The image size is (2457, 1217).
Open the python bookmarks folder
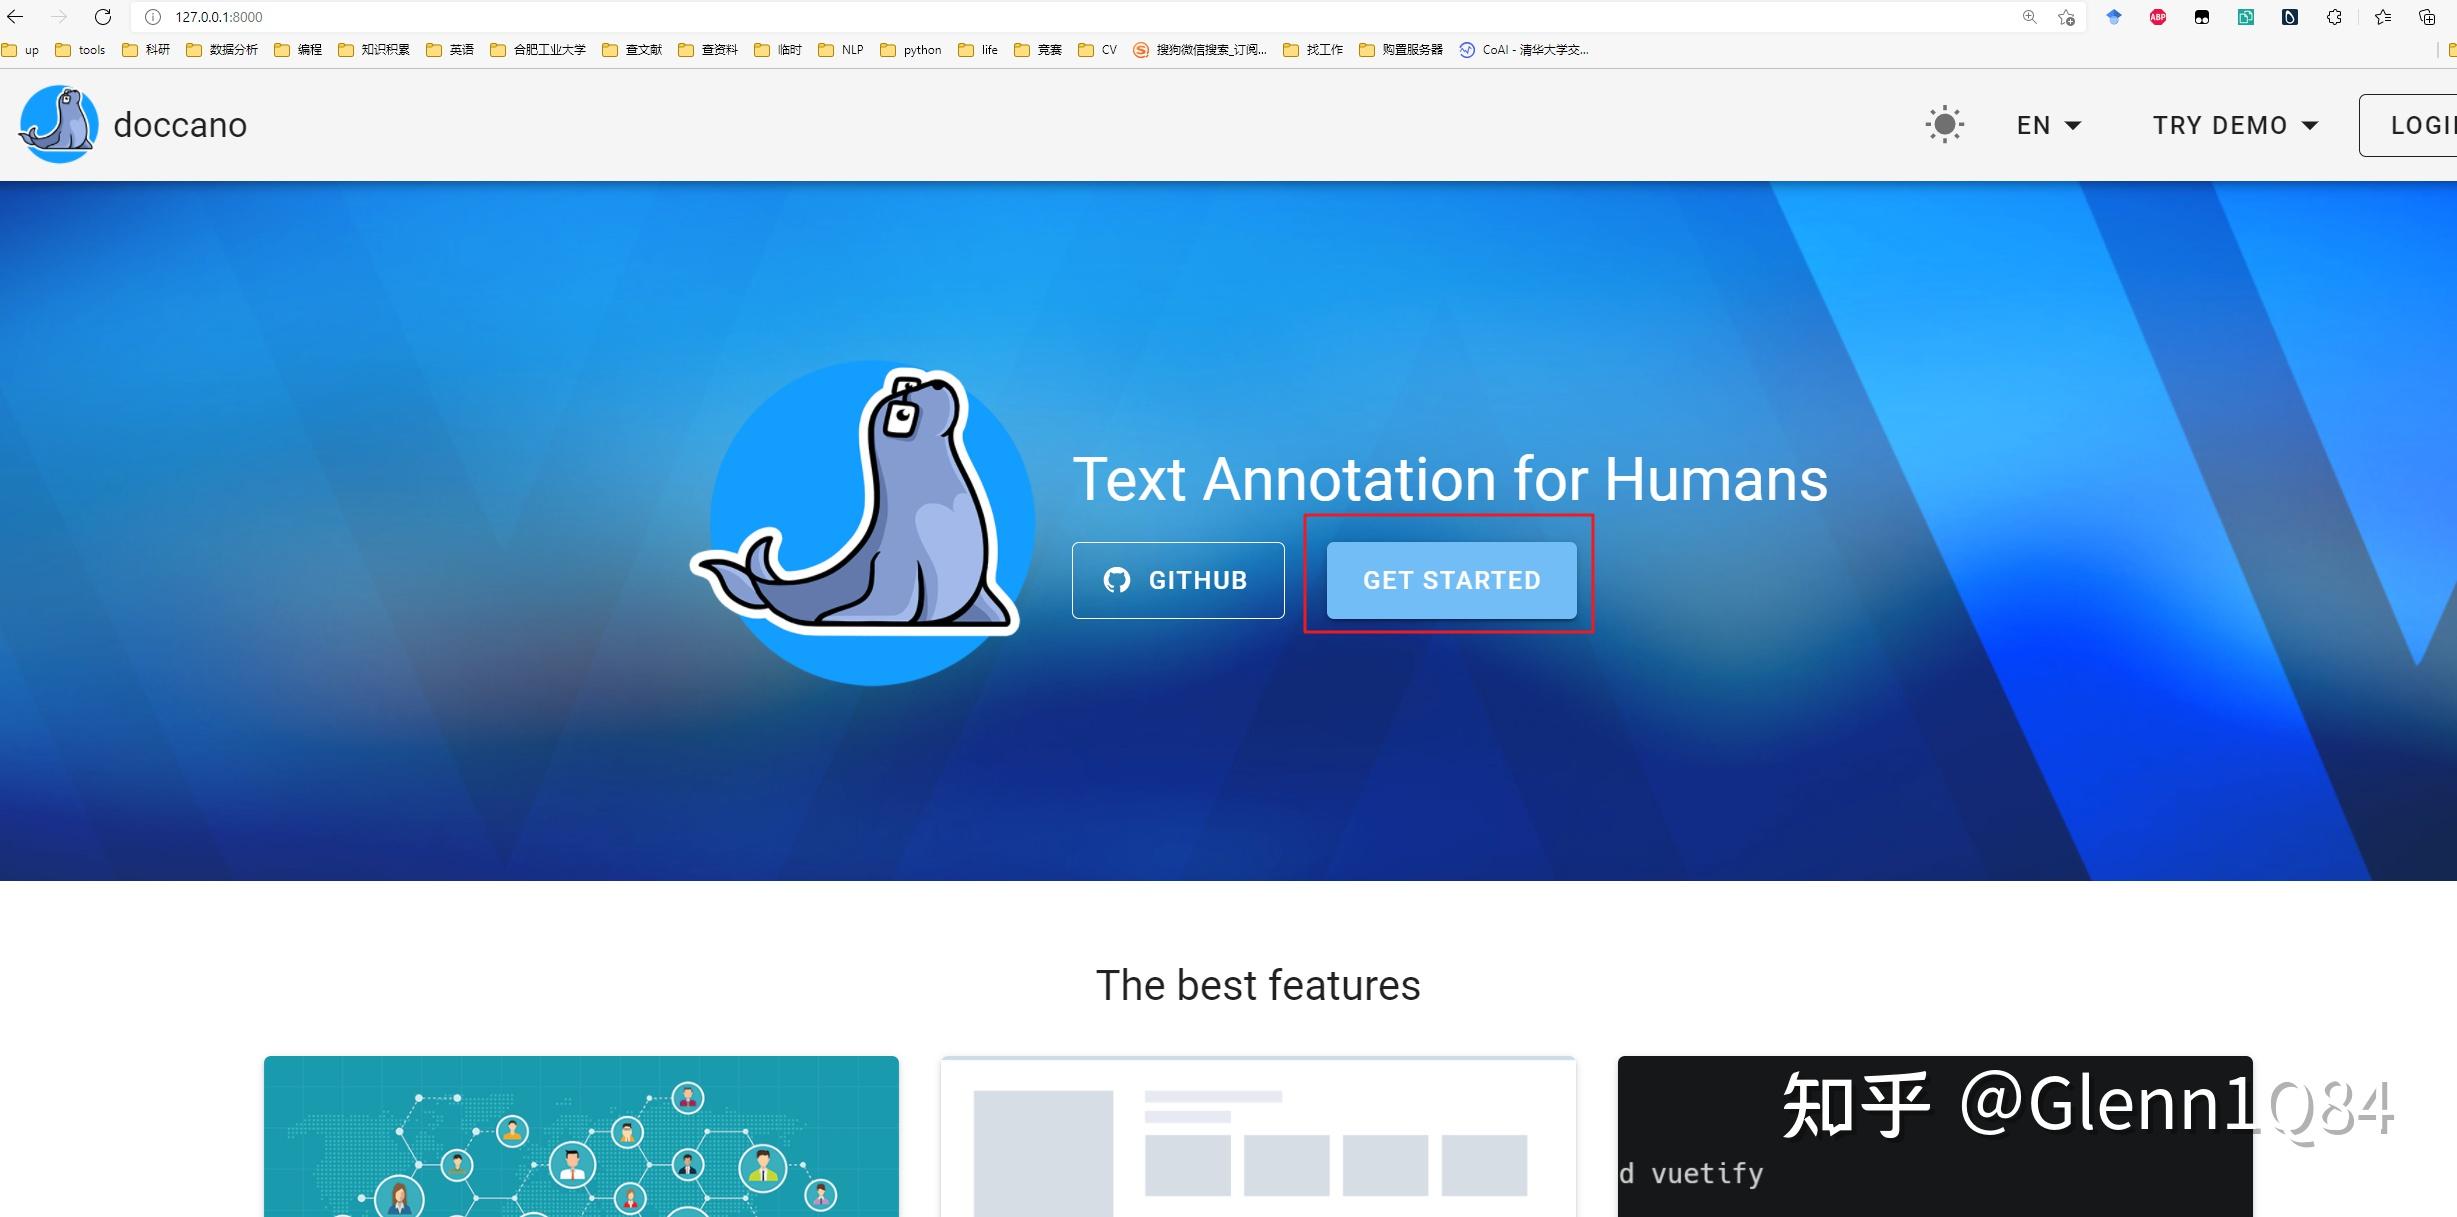click(x=911, y=50)
